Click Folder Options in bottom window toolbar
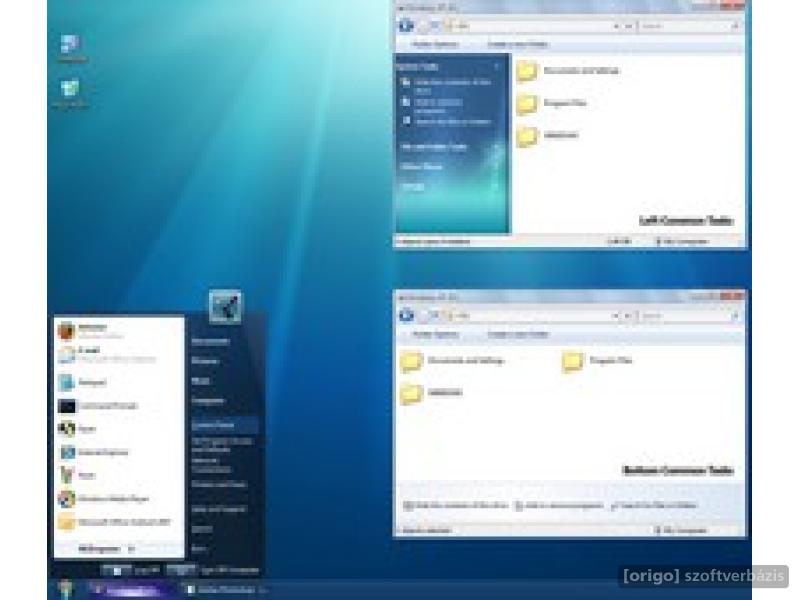800x600 pixels. [x=435, y=335]
